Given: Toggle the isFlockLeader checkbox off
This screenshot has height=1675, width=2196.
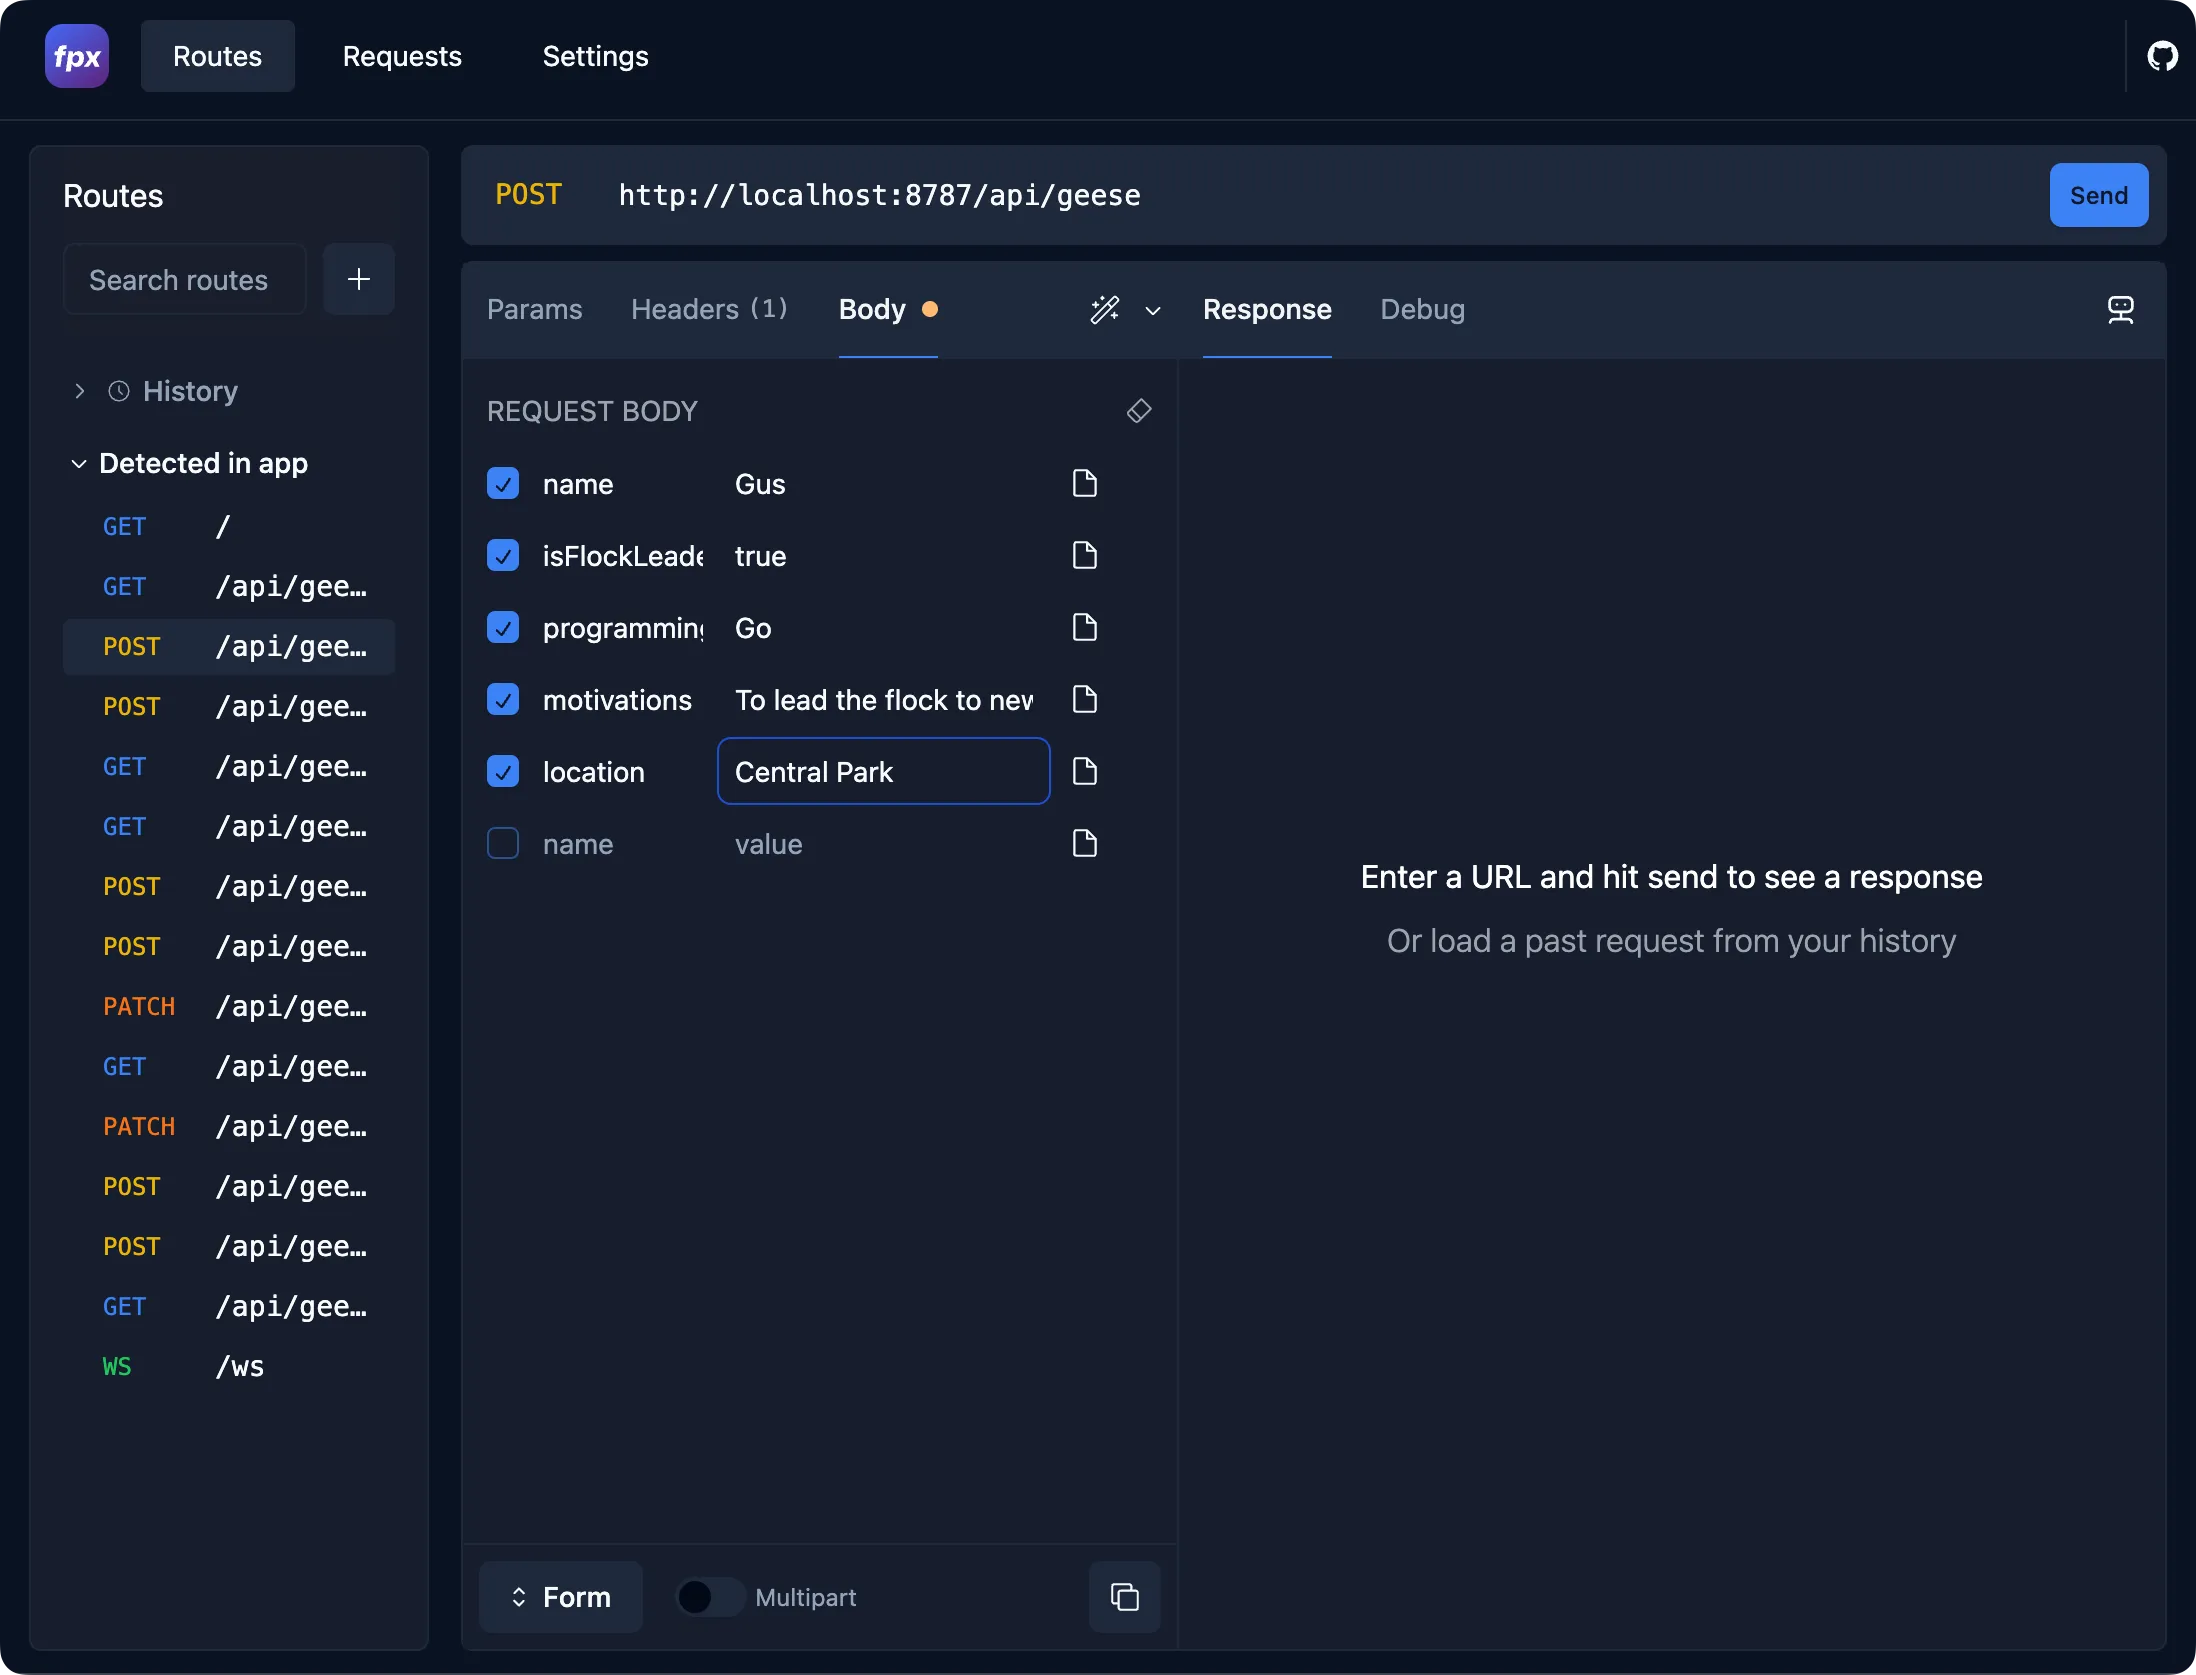Looking at the screenshot, I should click(501, 554).
